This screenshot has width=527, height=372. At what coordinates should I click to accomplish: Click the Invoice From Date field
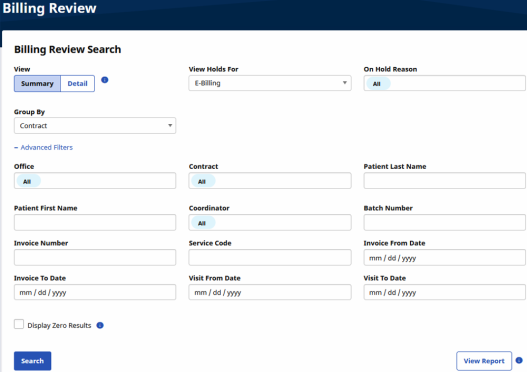444,257
